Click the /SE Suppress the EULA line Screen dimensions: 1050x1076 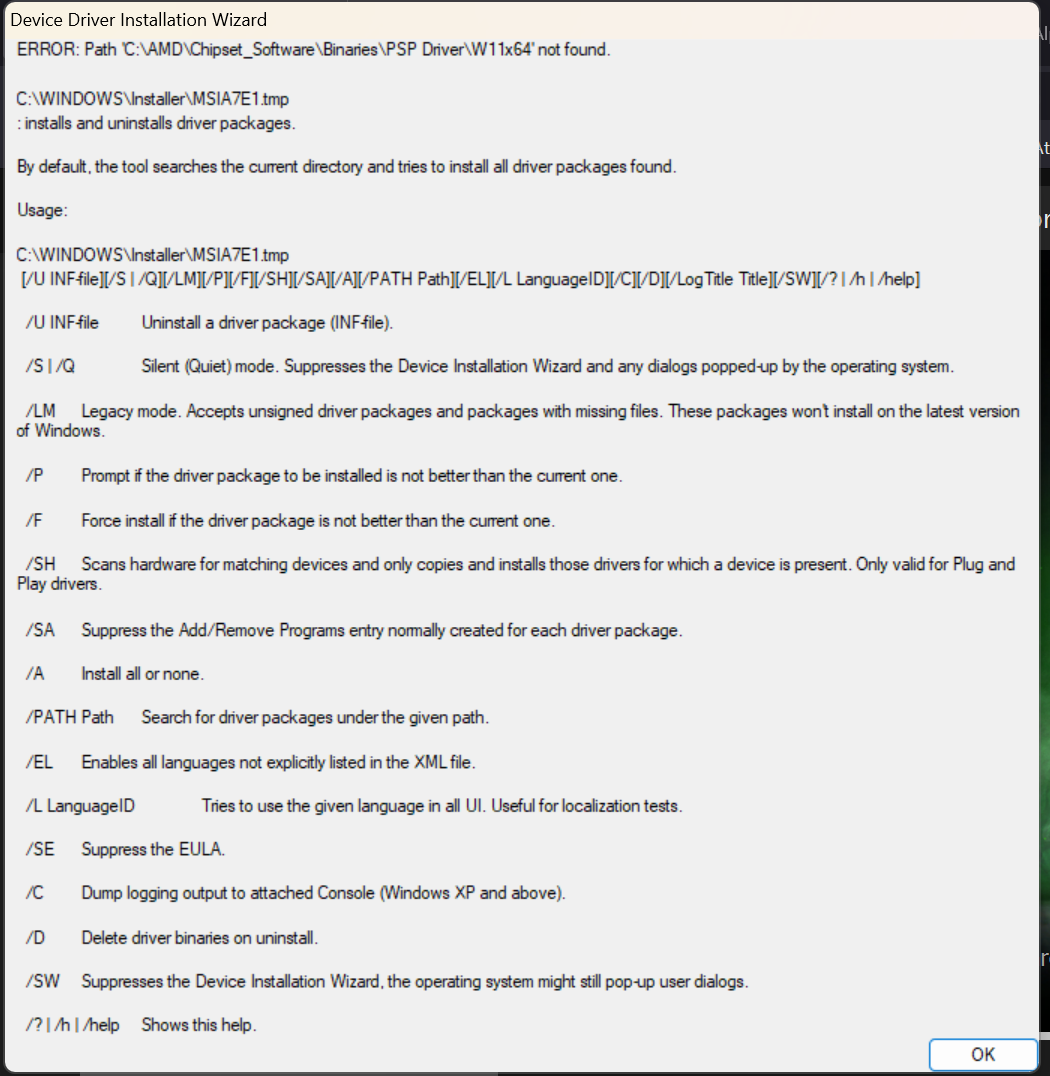tap(125, 849)
